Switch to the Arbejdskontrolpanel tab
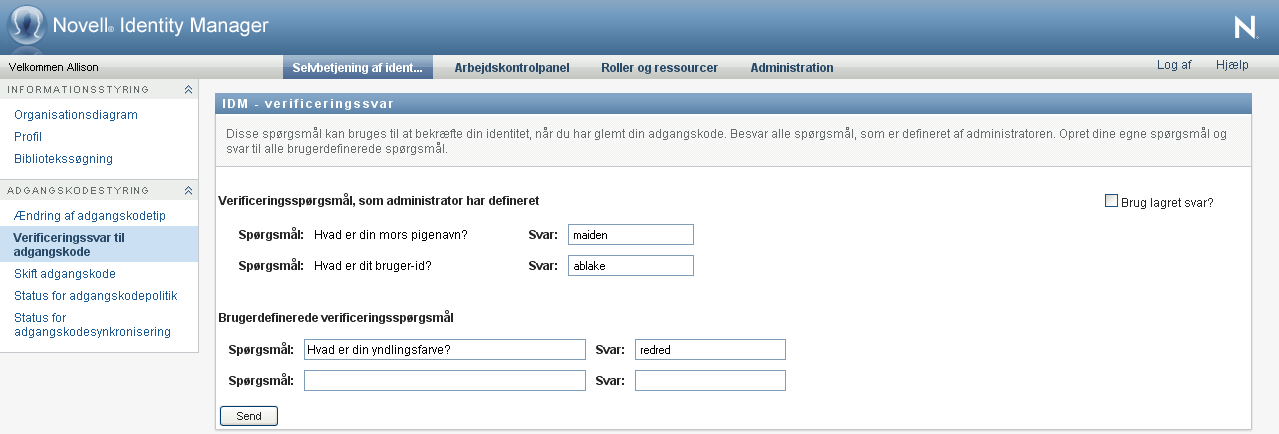 click(x=511, y=68)
